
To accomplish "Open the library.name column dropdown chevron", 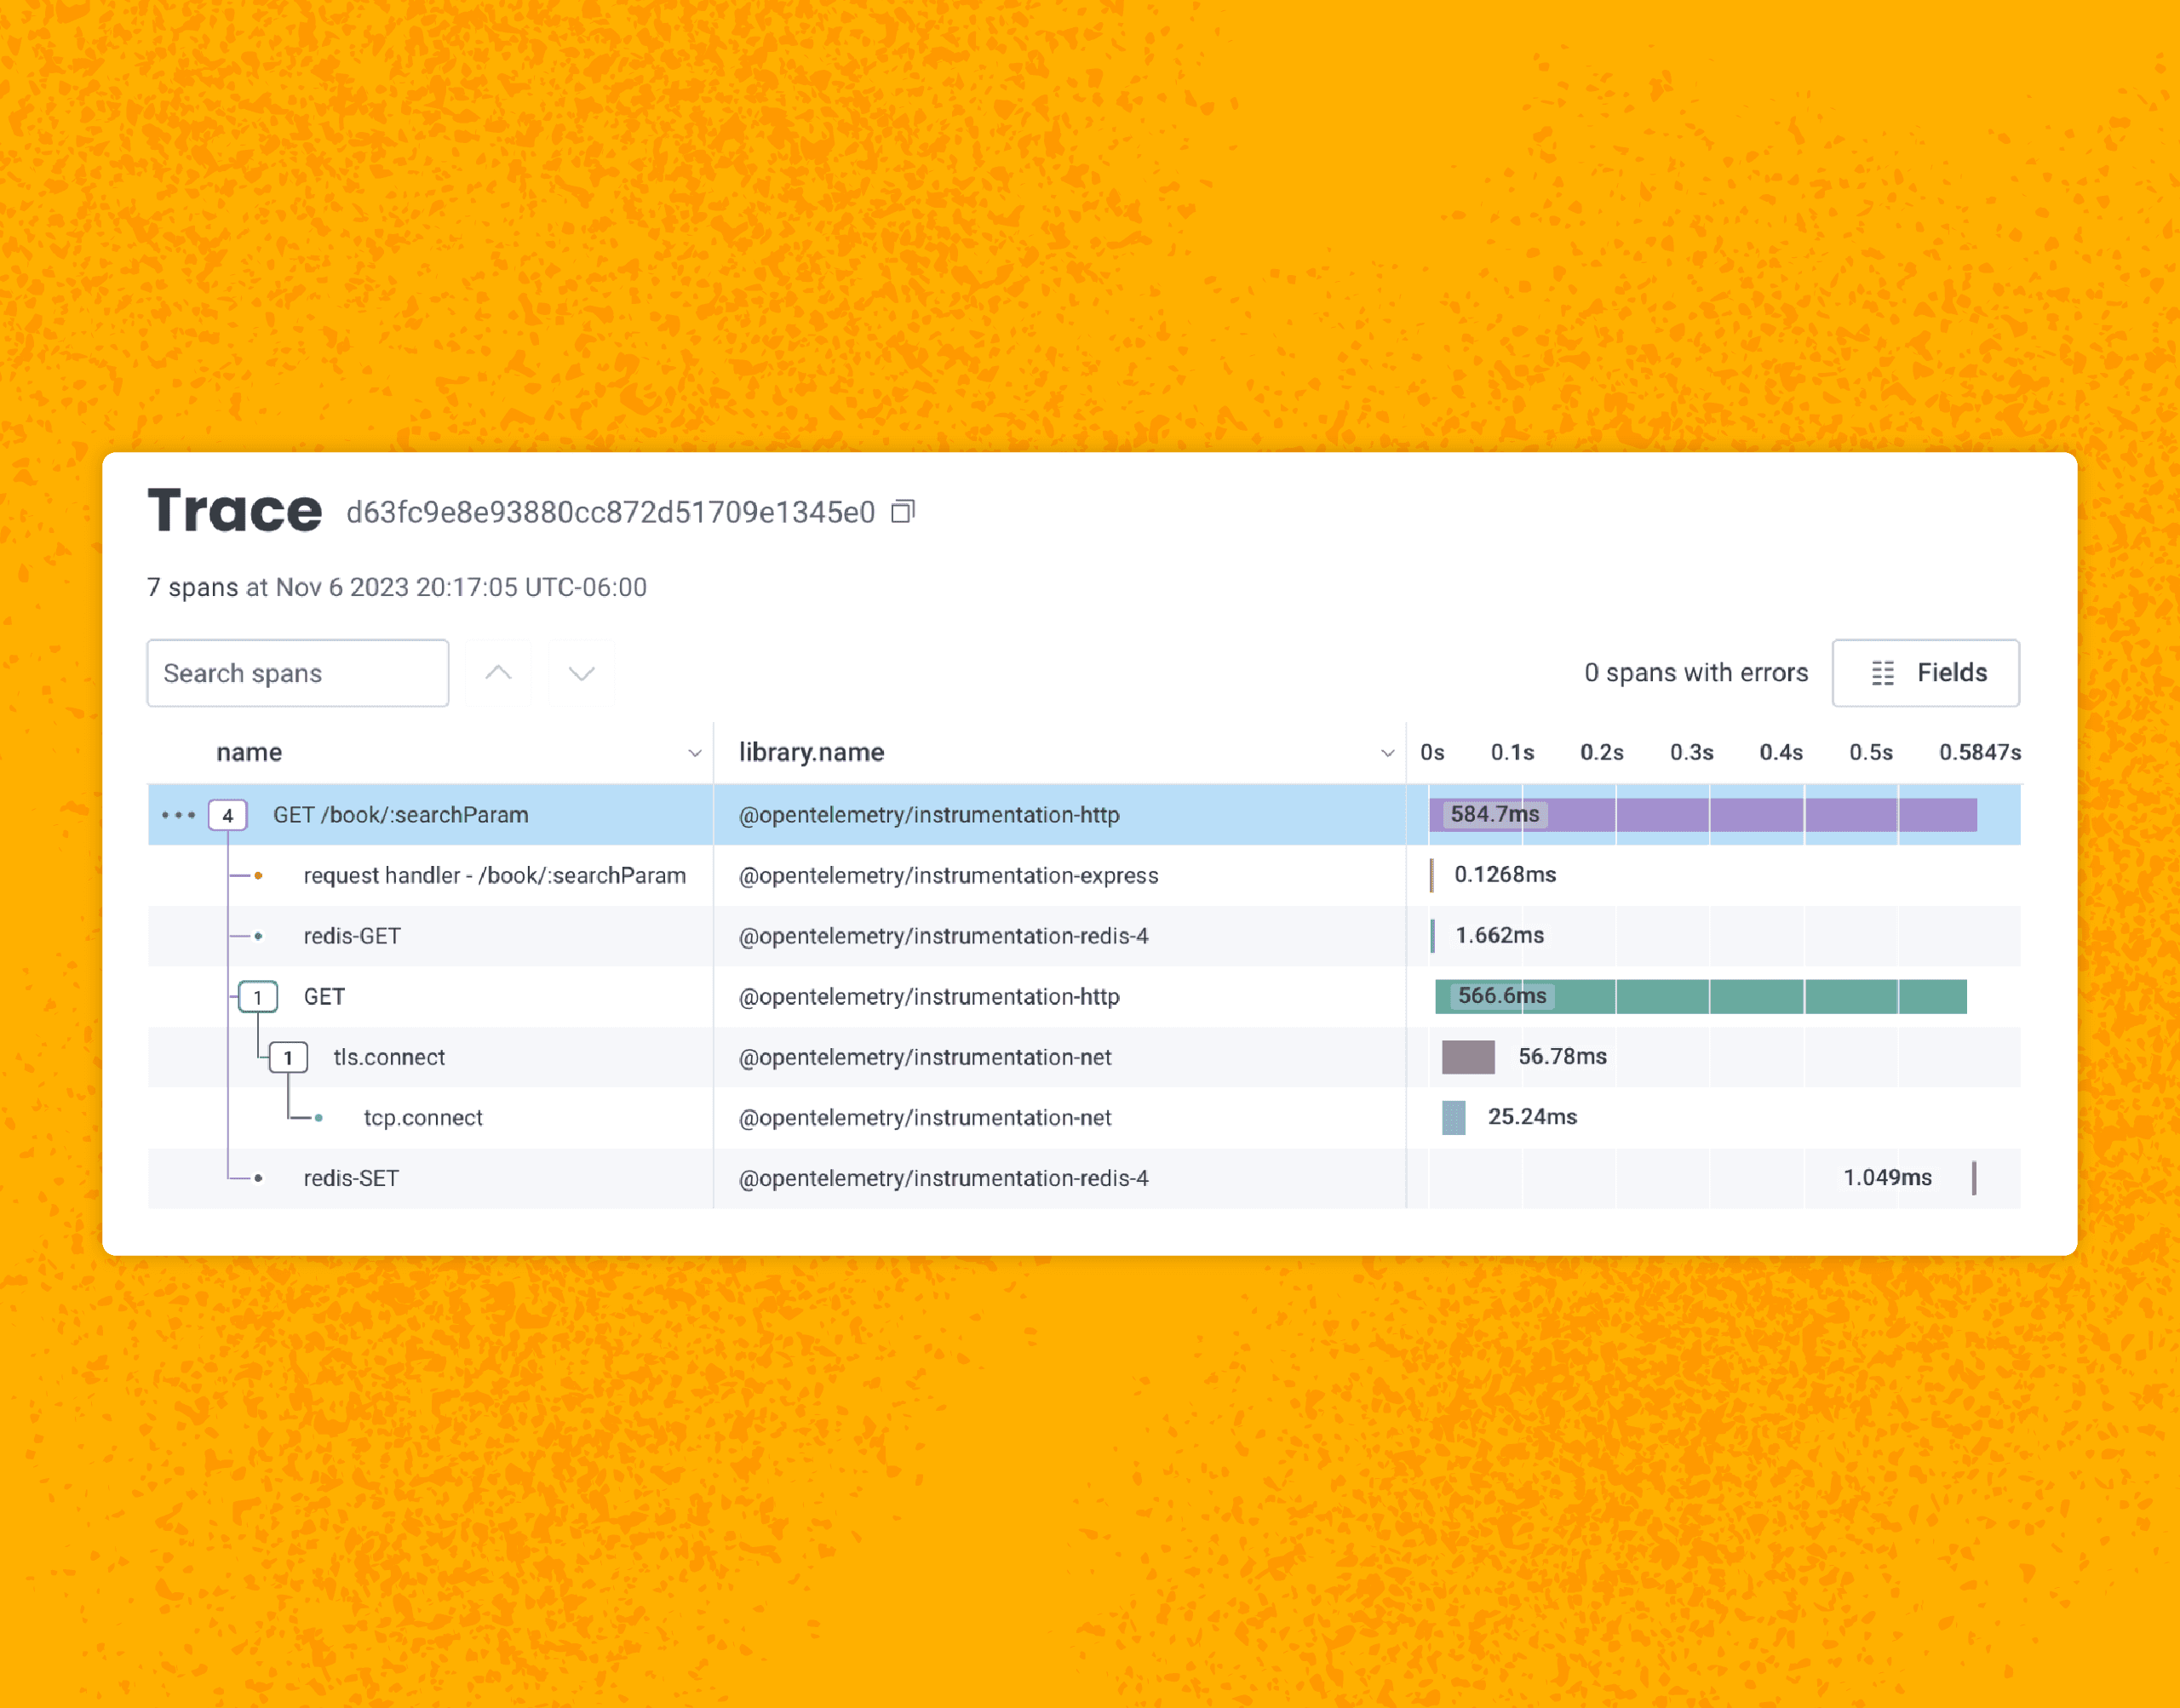I will [1387, 753].
